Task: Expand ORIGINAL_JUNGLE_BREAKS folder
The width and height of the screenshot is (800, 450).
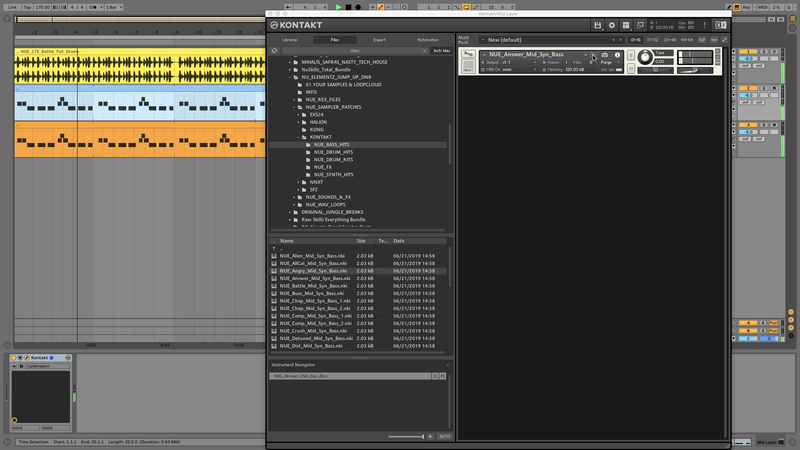Action: pyautogui.click(x=290, y=212)
